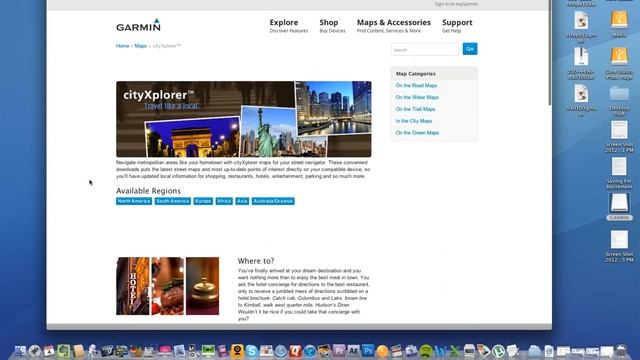Open the pink app icon in Dock
Viewport: 640px width, 360px height.
coord(164,351)
